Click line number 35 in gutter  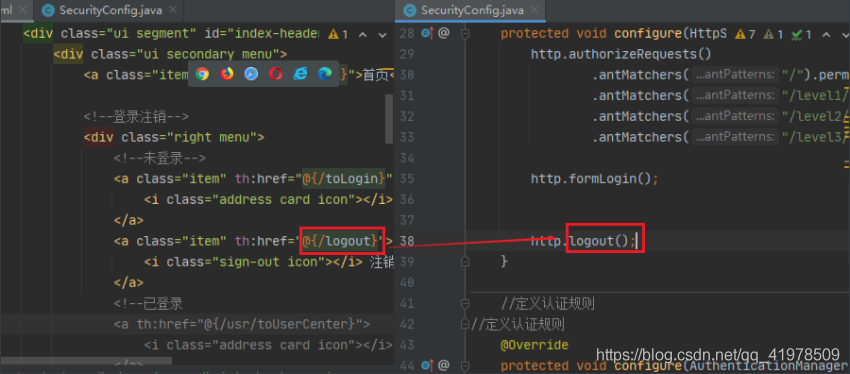[x=407, y=178]
